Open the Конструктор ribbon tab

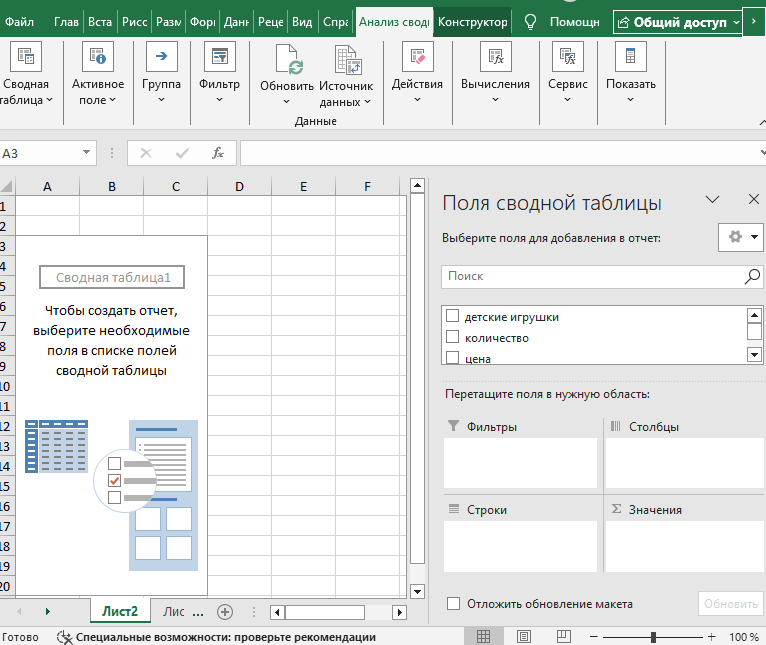[472, 22]
